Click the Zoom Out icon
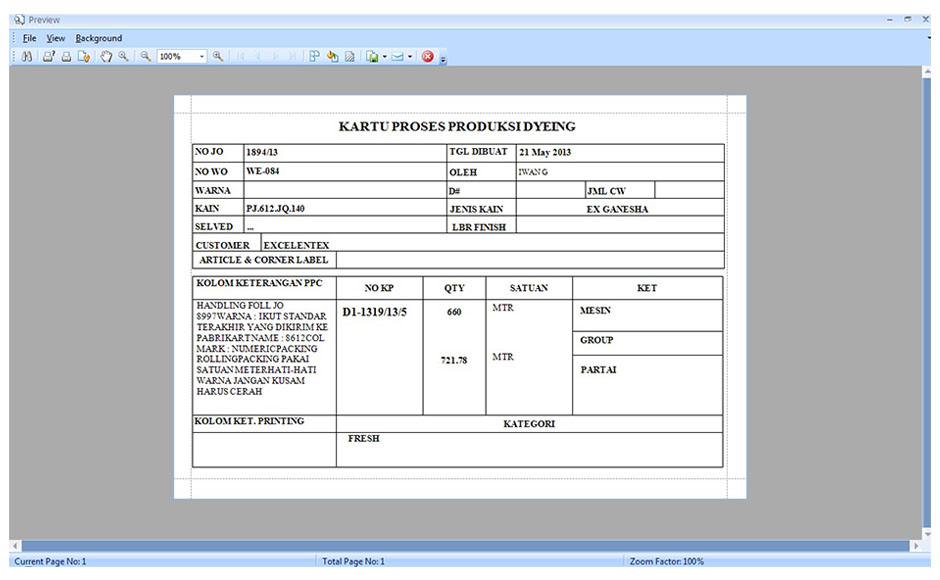Viewport: 940px width, 580px height. coord(145,57)
